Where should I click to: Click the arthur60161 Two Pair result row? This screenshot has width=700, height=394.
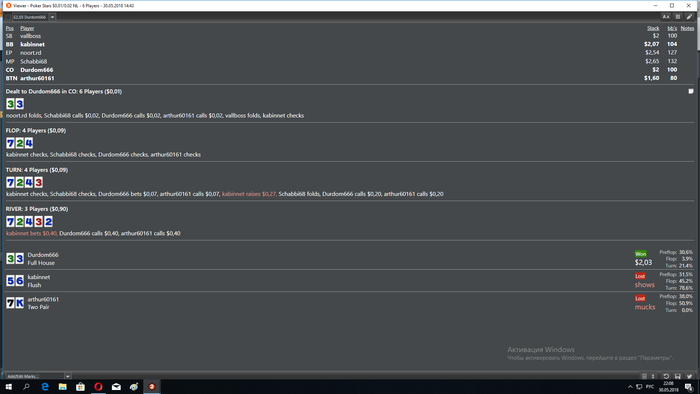pyautogui.click(x=350, y=303)
